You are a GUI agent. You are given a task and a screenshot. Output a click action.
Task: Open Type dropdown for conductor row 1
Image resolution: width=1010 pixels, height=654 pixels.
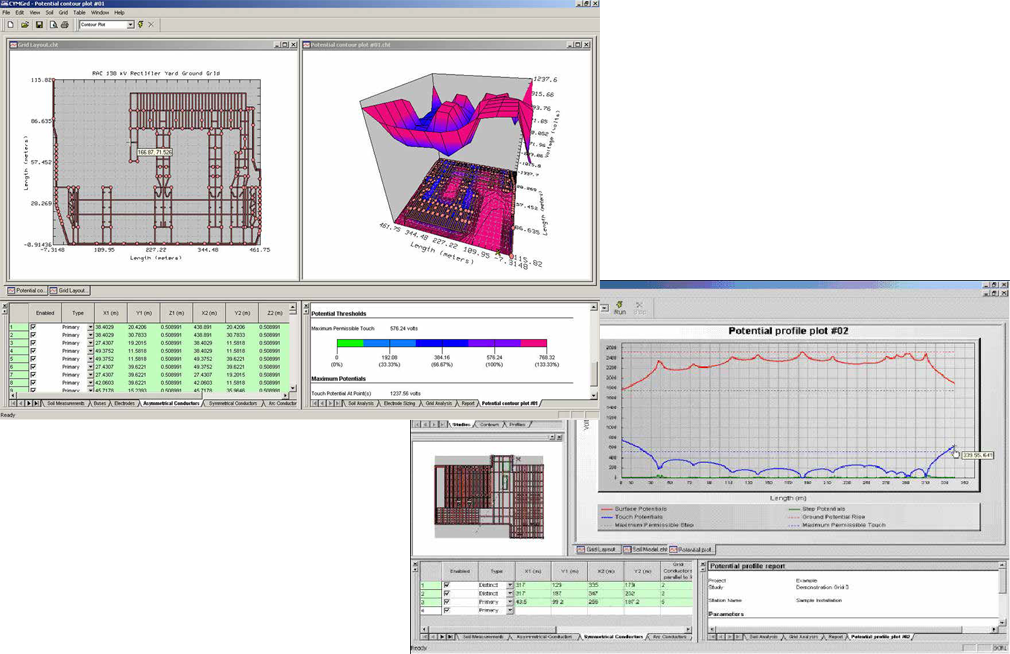click(90, 327)
